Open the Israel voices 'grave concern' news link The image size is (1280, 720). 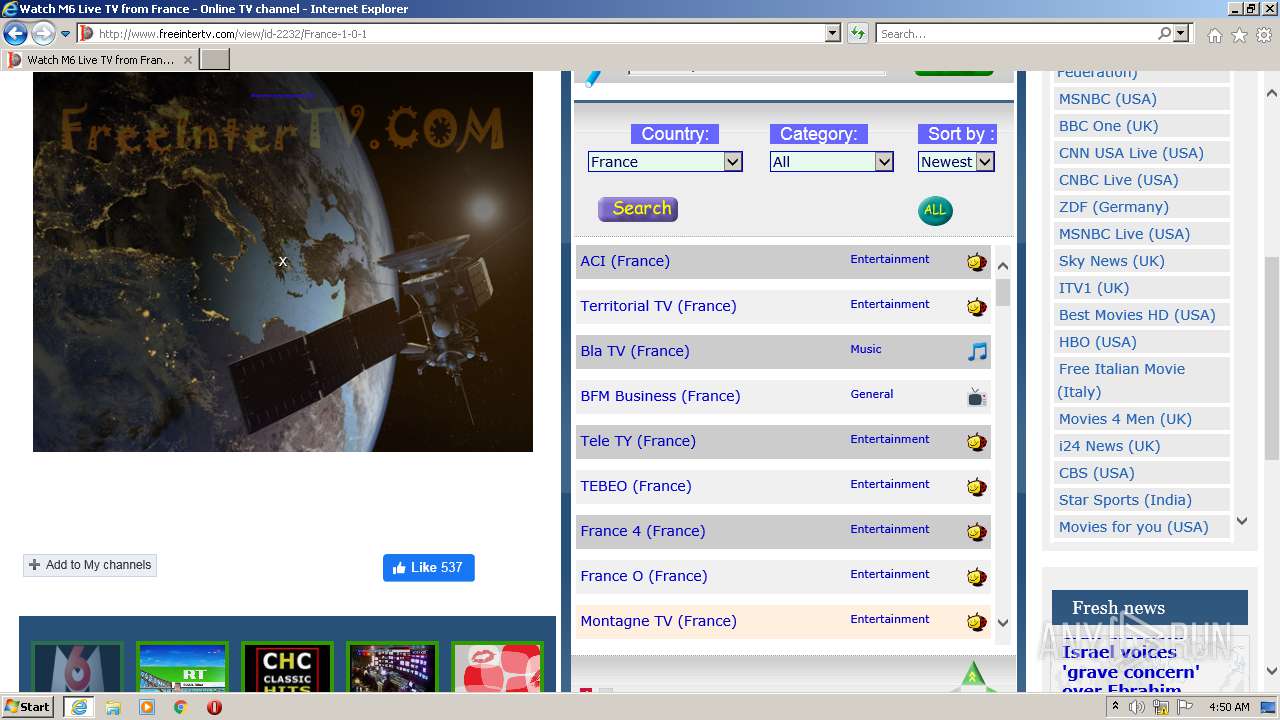coord(1131,670)
